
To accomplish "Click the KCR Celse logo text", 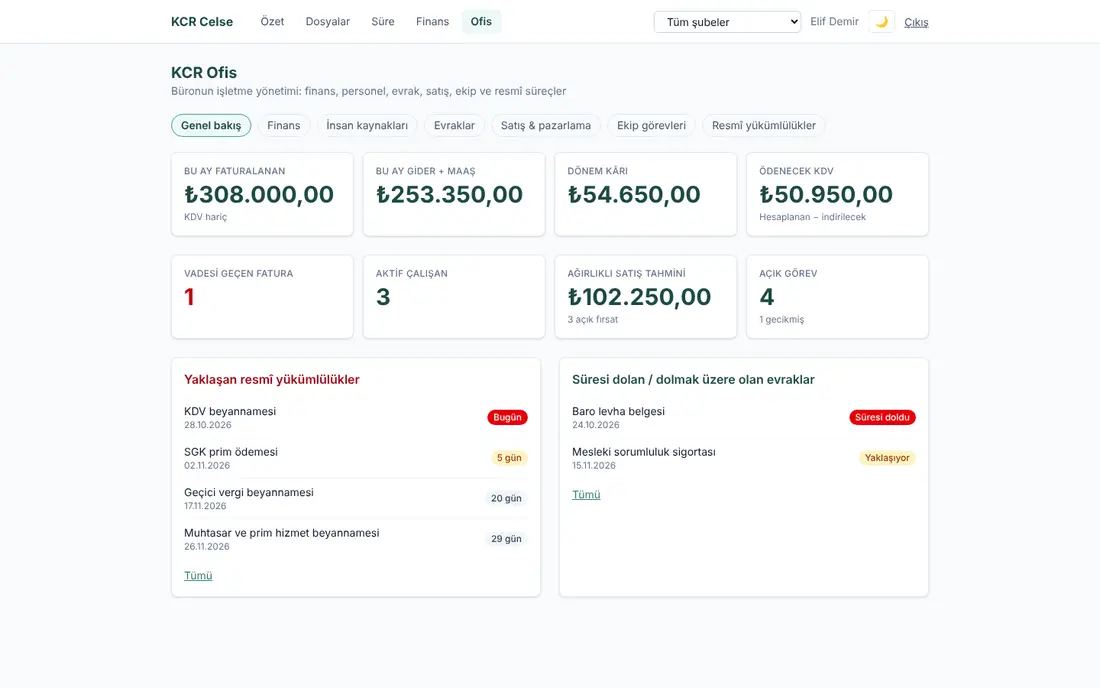I will pos(202,22).
